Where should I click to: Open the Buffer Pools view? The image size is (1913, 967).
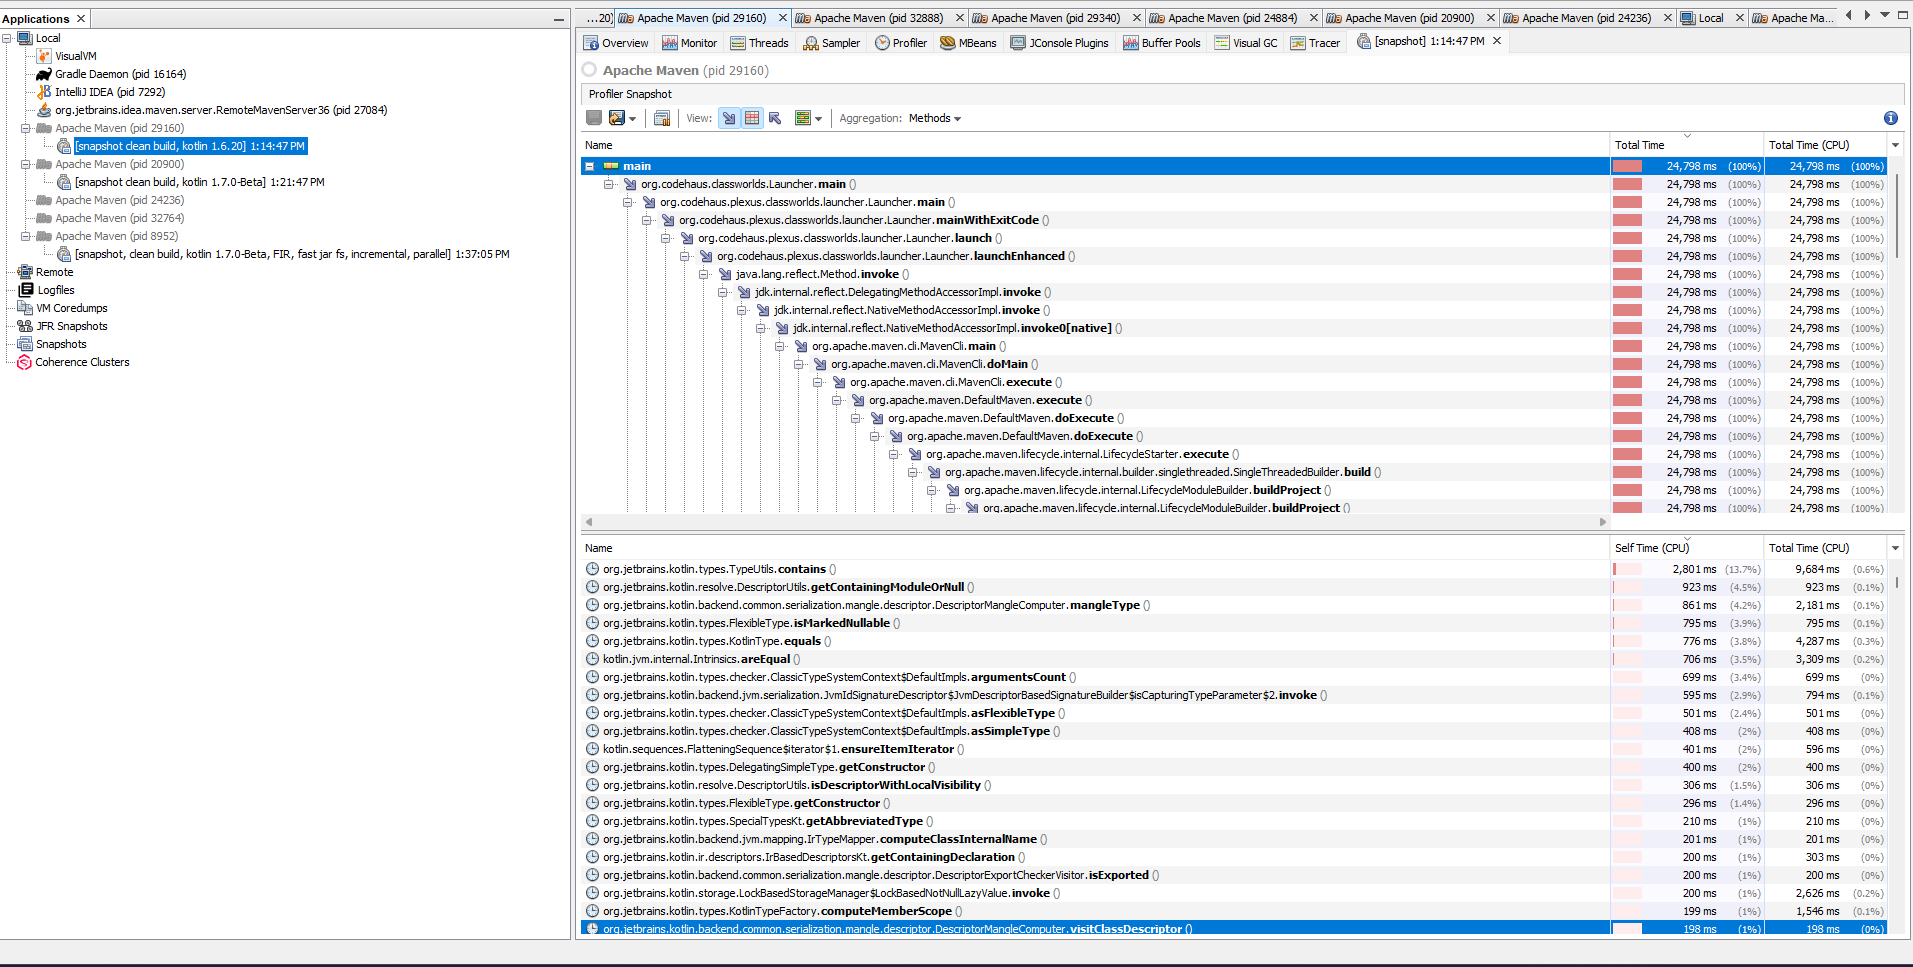click(1160, 43)
